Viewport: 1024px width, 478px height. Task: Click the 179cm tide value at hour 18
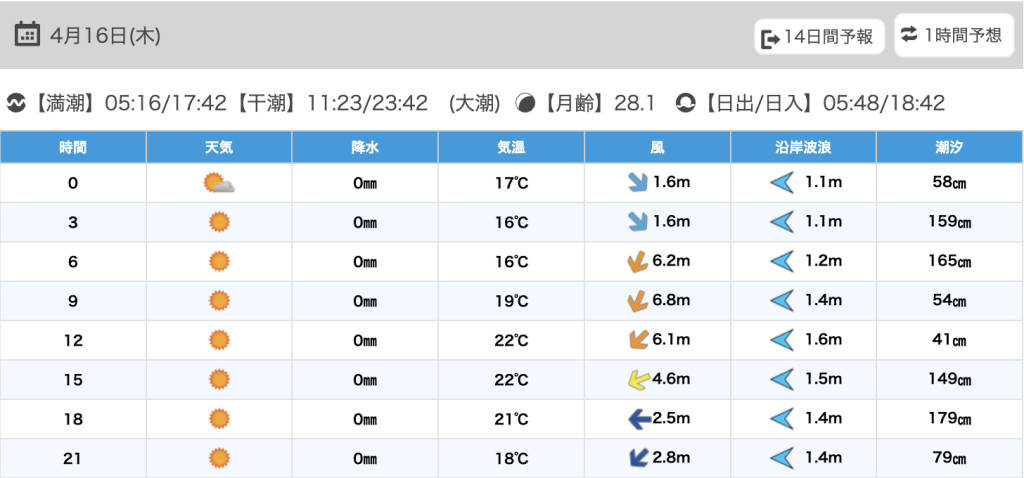tap(949, 419)
